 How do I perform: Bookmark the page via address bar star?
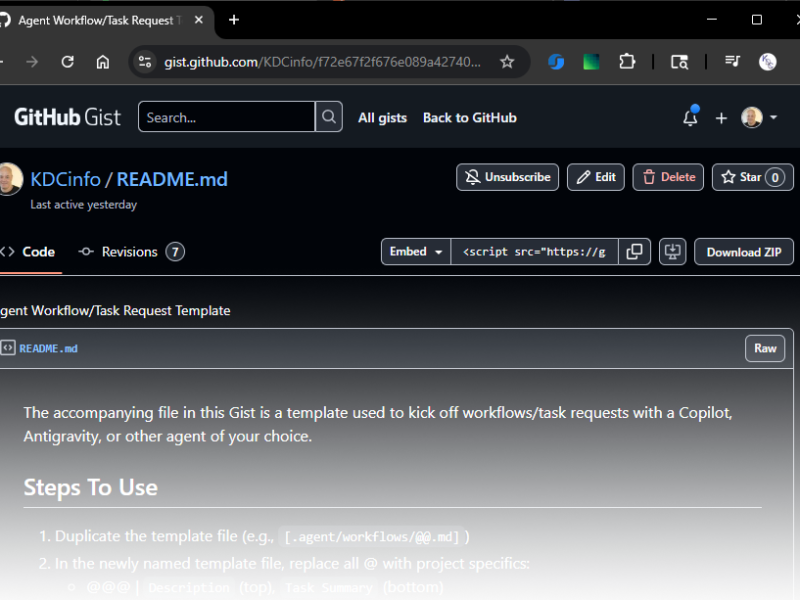point(507,60)
